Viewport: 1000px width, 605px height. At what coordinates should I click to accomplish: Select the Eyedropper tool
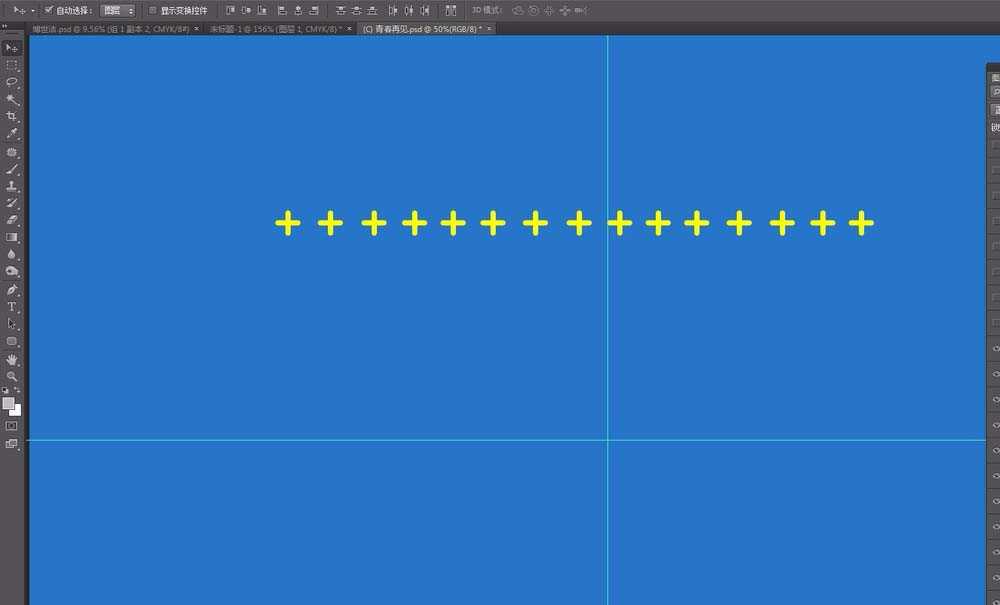(12, 133)
